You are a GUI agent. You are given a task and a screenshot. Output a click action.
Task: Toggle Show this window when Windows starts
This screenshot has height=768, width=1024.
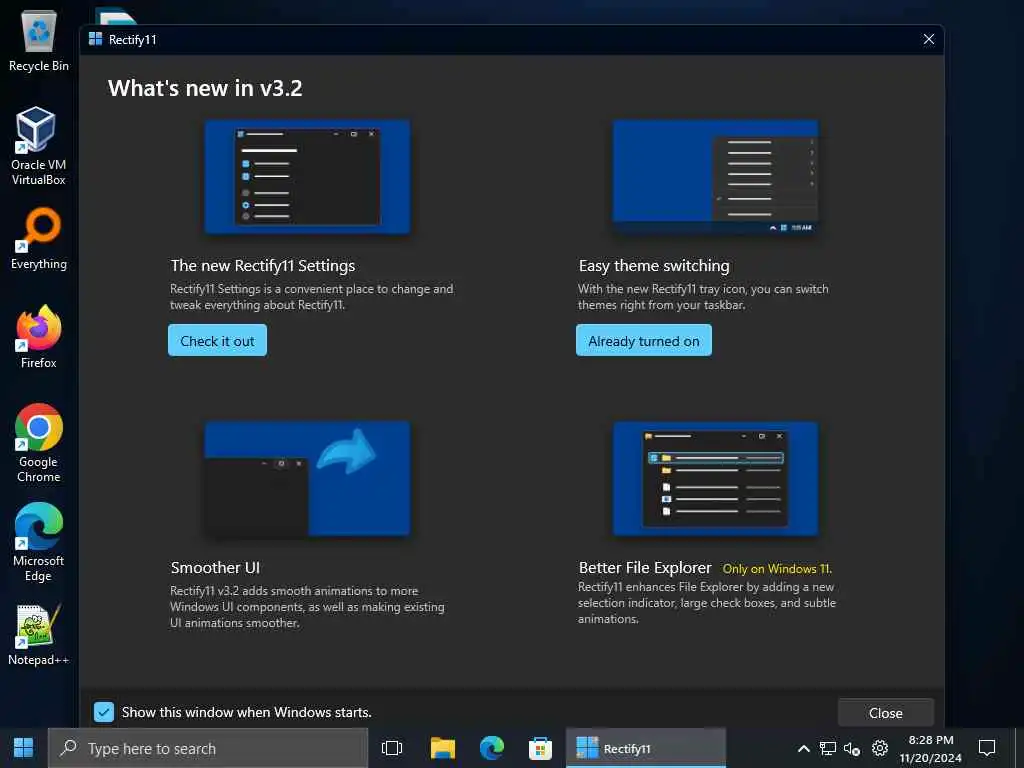[104, 712]
